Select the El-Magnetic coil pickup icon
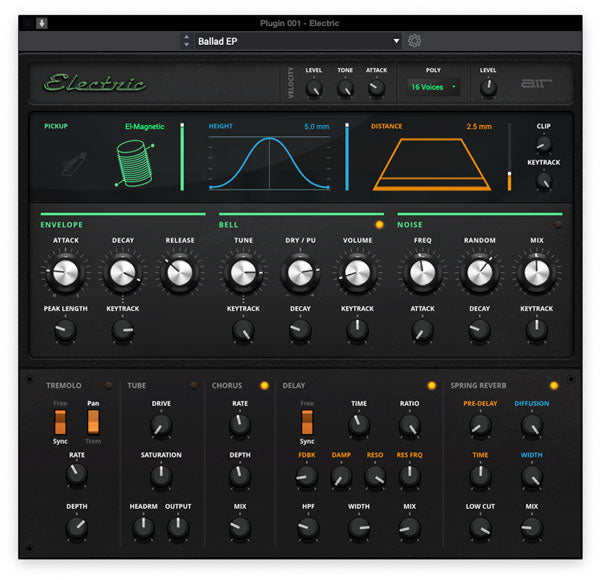Screen dimensions: 600x580 tap(135, 163)
